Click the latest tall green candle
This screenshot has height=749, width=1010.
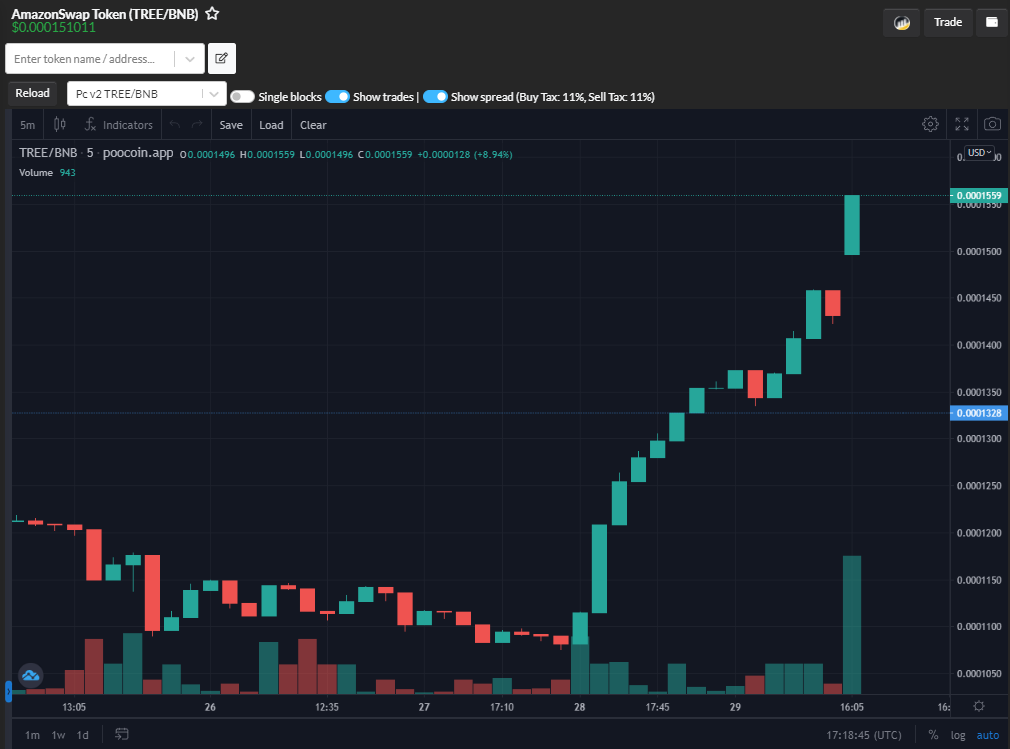[x=852, y=225]
